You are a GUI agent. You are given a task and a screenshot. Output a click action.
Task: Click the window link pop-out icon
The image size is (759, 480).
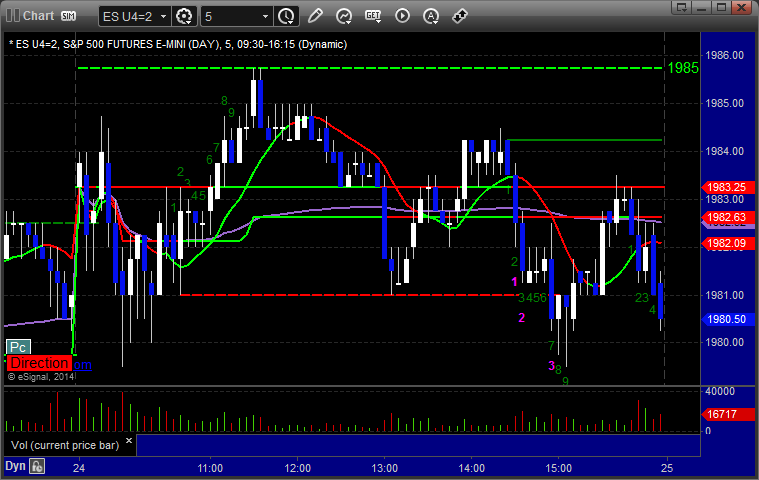pos(682,7)
